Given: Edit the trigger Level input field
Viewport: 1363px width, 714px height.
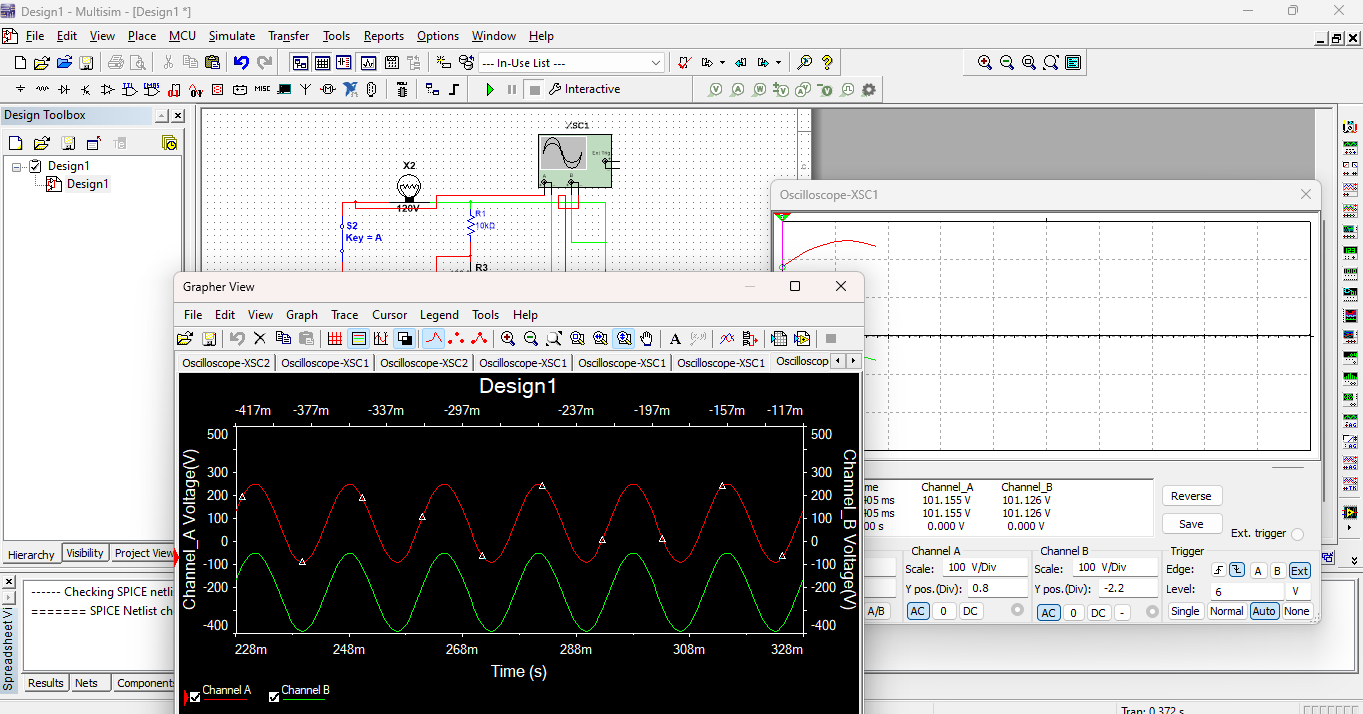Looking at the screenshot, I should (1252, 590).
